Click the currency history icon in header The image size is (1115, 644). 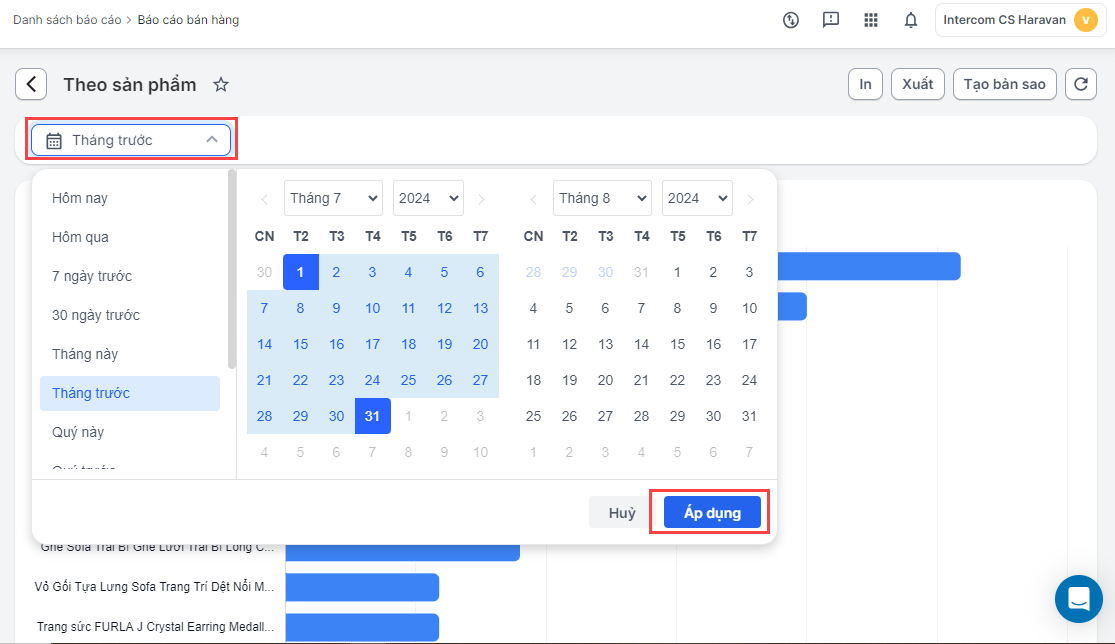[x=791, y=20]
